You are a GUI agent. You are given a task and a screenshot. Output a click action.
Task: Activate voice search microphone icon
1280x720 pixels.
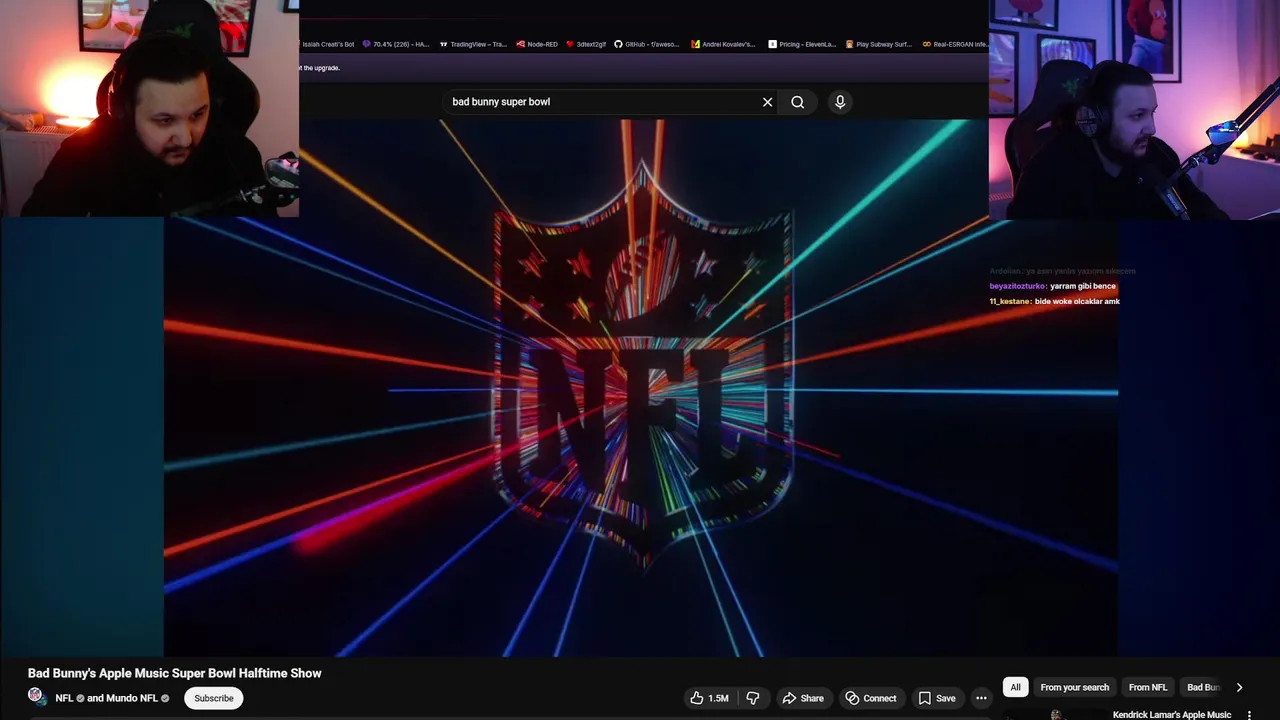coord(840,102)
